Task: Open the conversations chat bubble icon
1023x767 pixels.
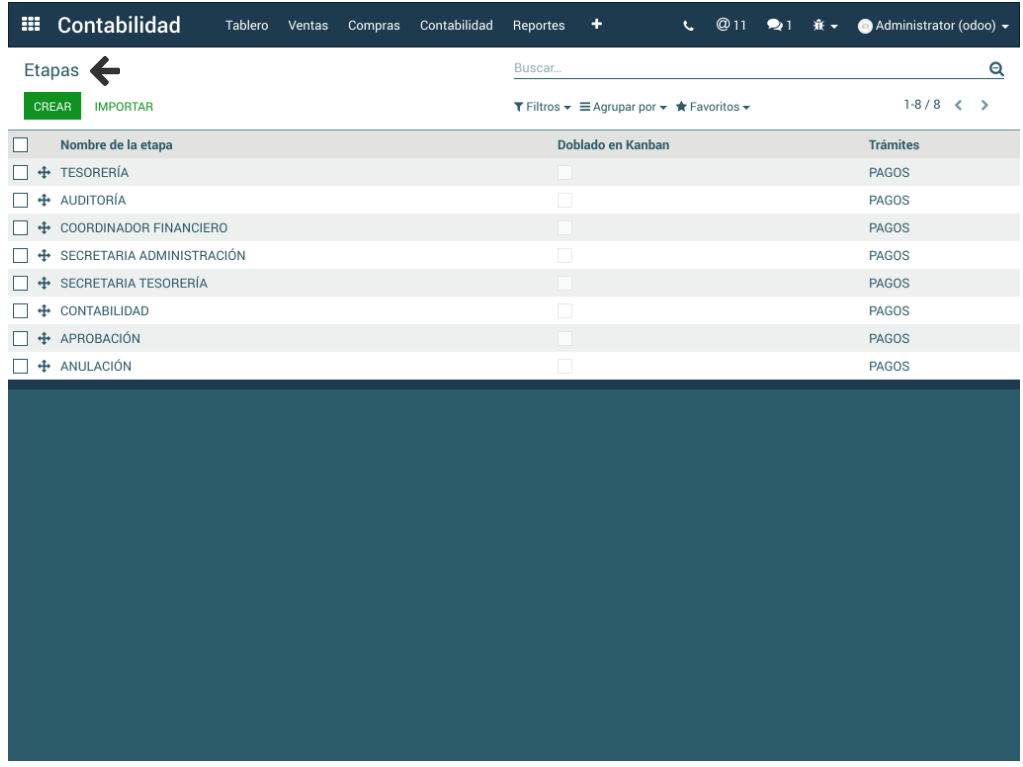Action: click(779, 26)
